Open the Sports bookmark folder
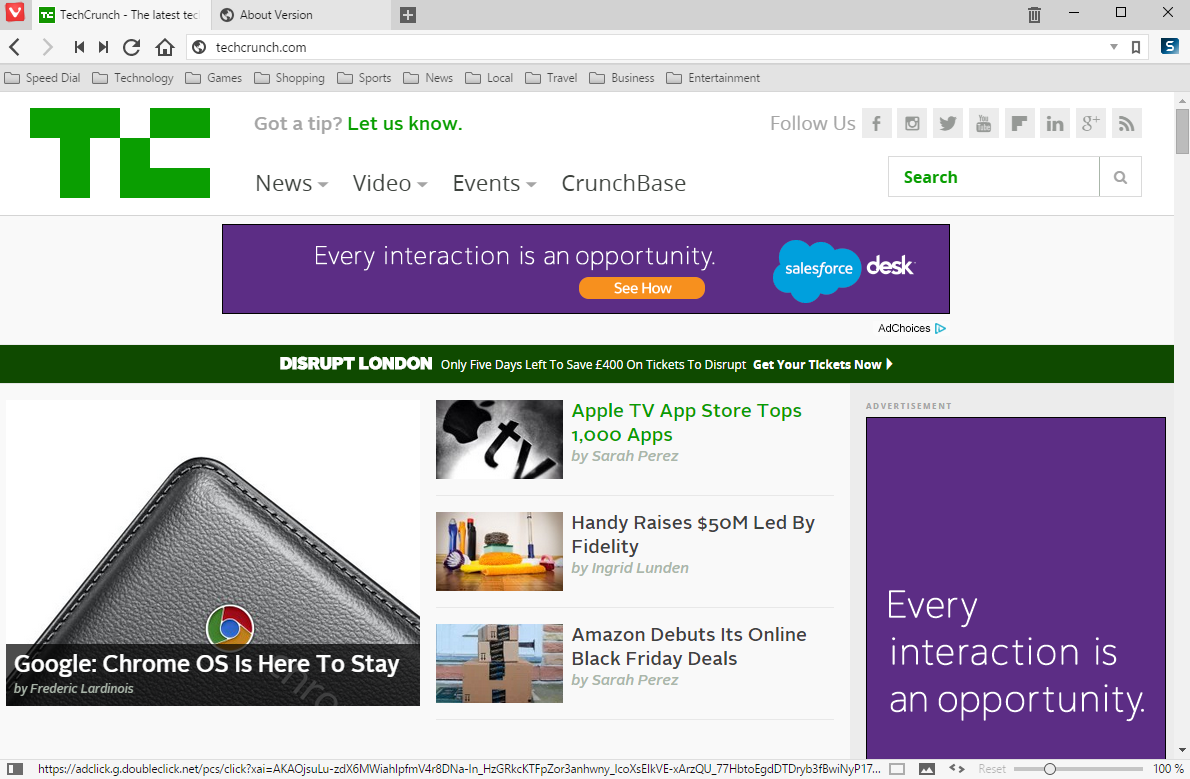The image size is (1190, 779). 364,77
